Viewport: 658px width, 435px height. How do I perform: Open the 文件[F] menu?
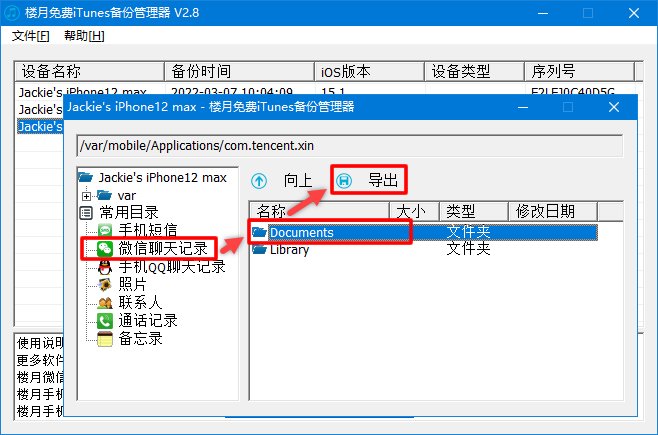30,36
